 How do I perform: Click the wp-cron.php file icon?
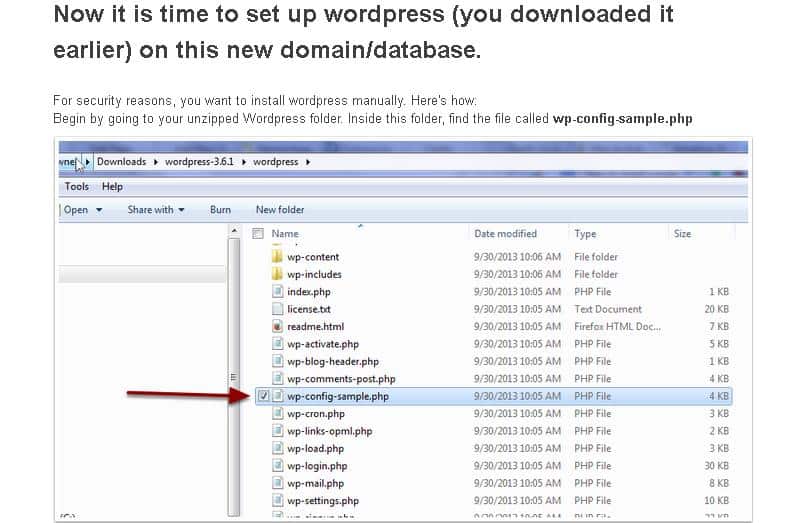(x=277, y=413)
